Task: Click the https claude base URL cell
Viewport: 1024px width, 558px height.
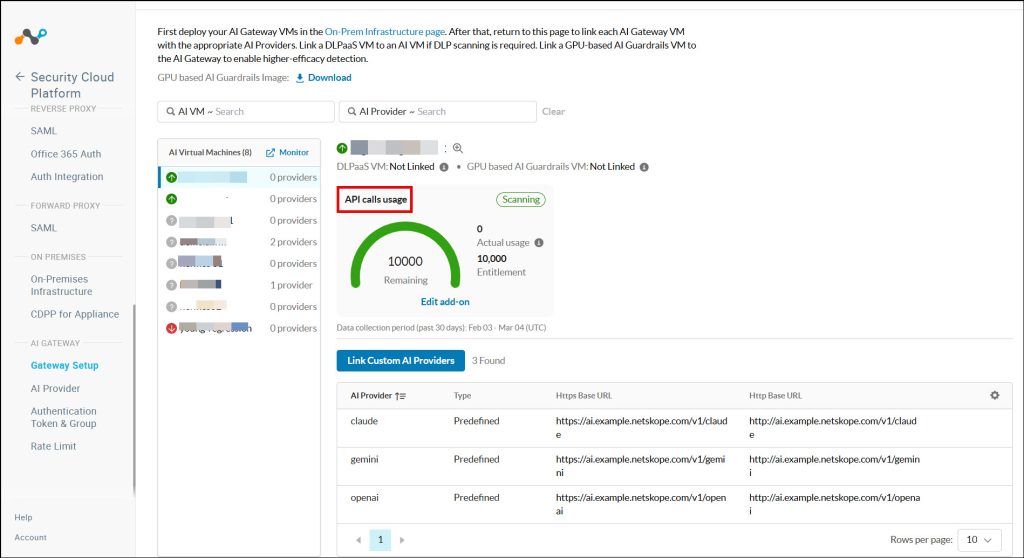Action: pyautogui.click(x=641, y=428)
